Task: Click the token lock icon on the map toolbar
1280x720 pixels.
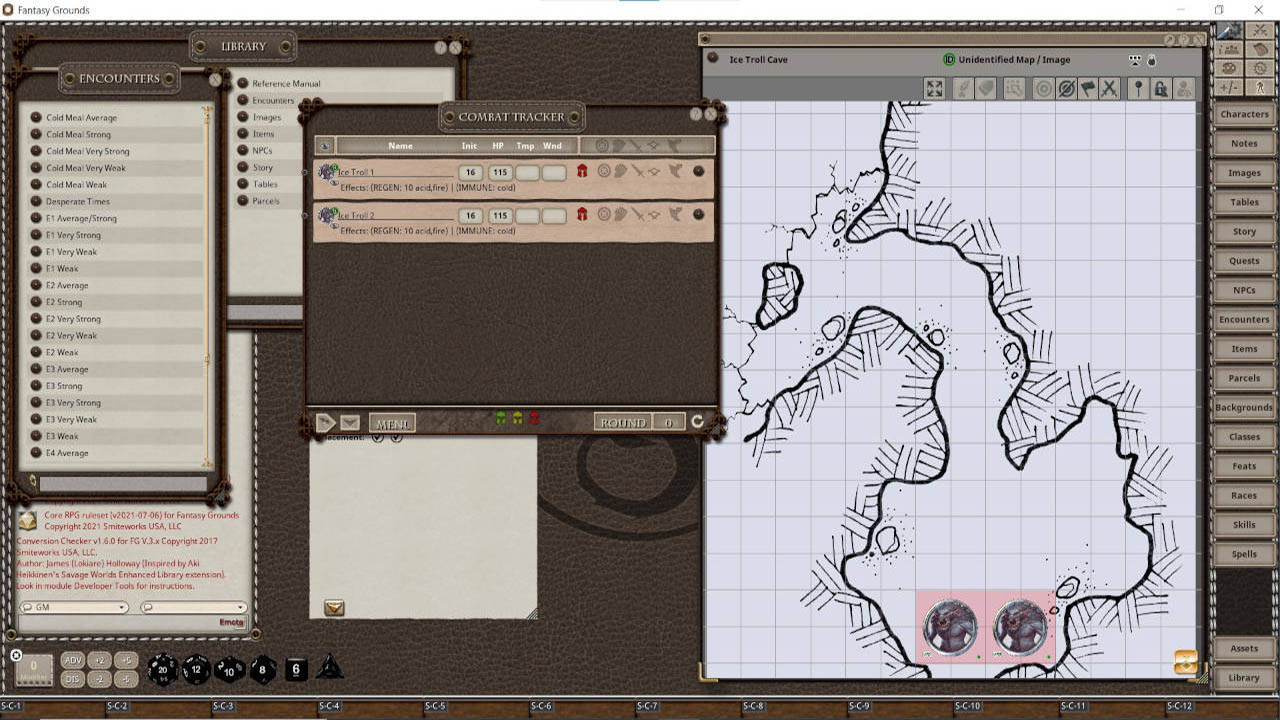Action: coord(1163,88)
